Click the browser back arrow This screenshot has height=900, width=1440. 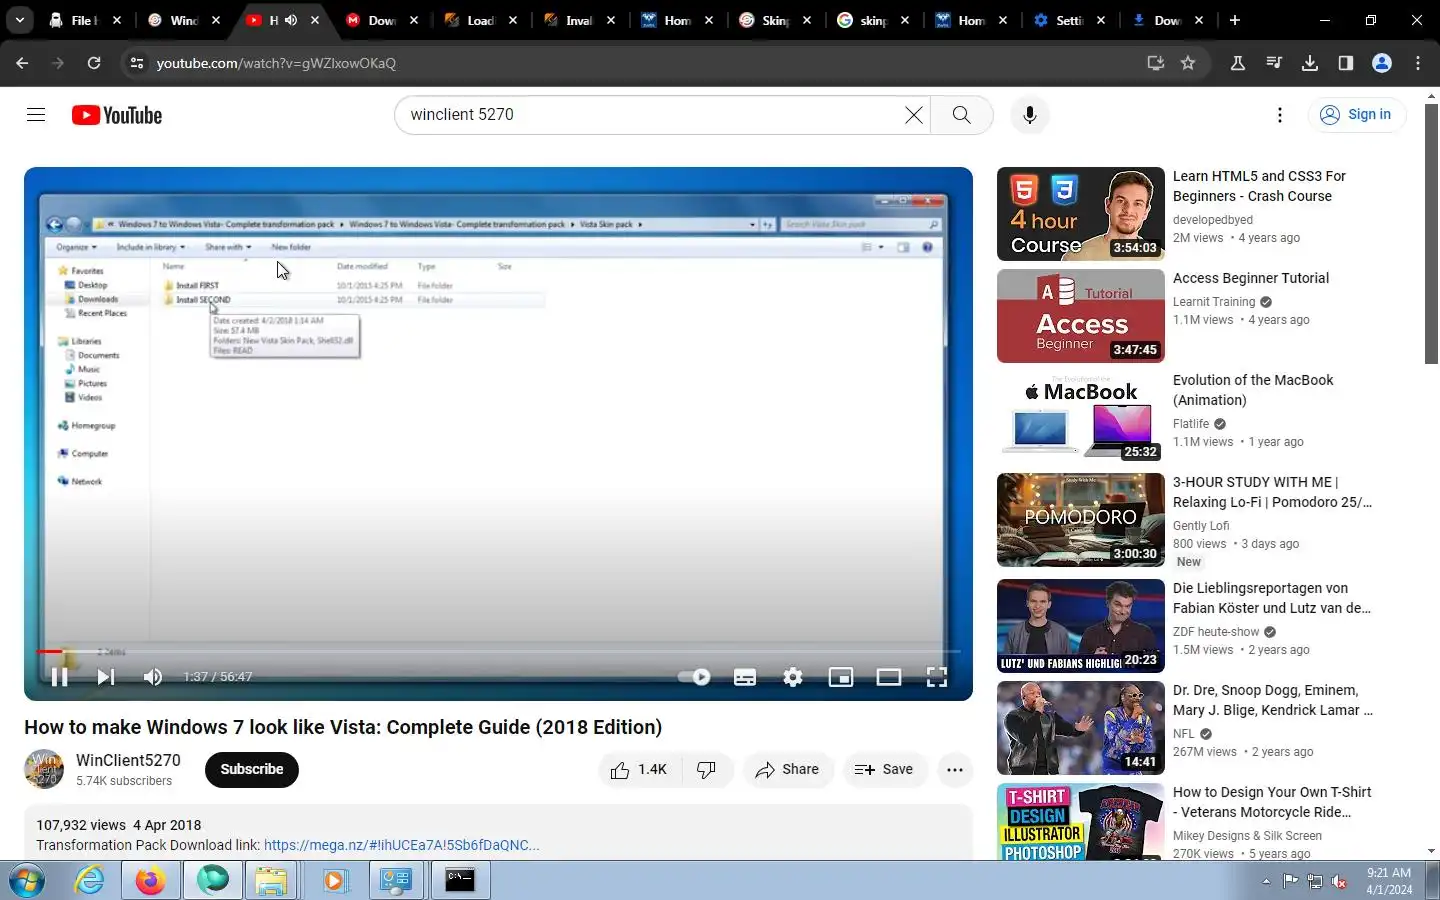point(22,63)
